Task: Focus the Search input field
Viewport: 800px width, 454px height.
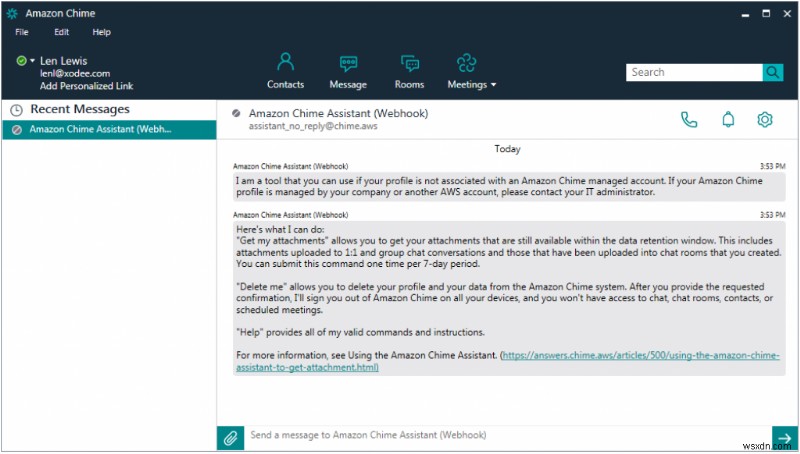Action: 694,72
